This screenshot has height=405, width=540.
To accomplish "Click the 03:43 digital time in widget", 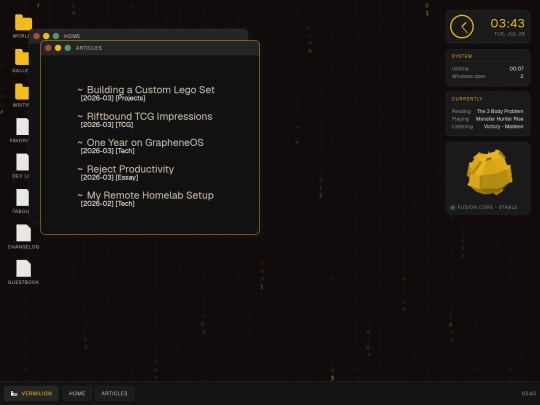I will tap(507, 23).
